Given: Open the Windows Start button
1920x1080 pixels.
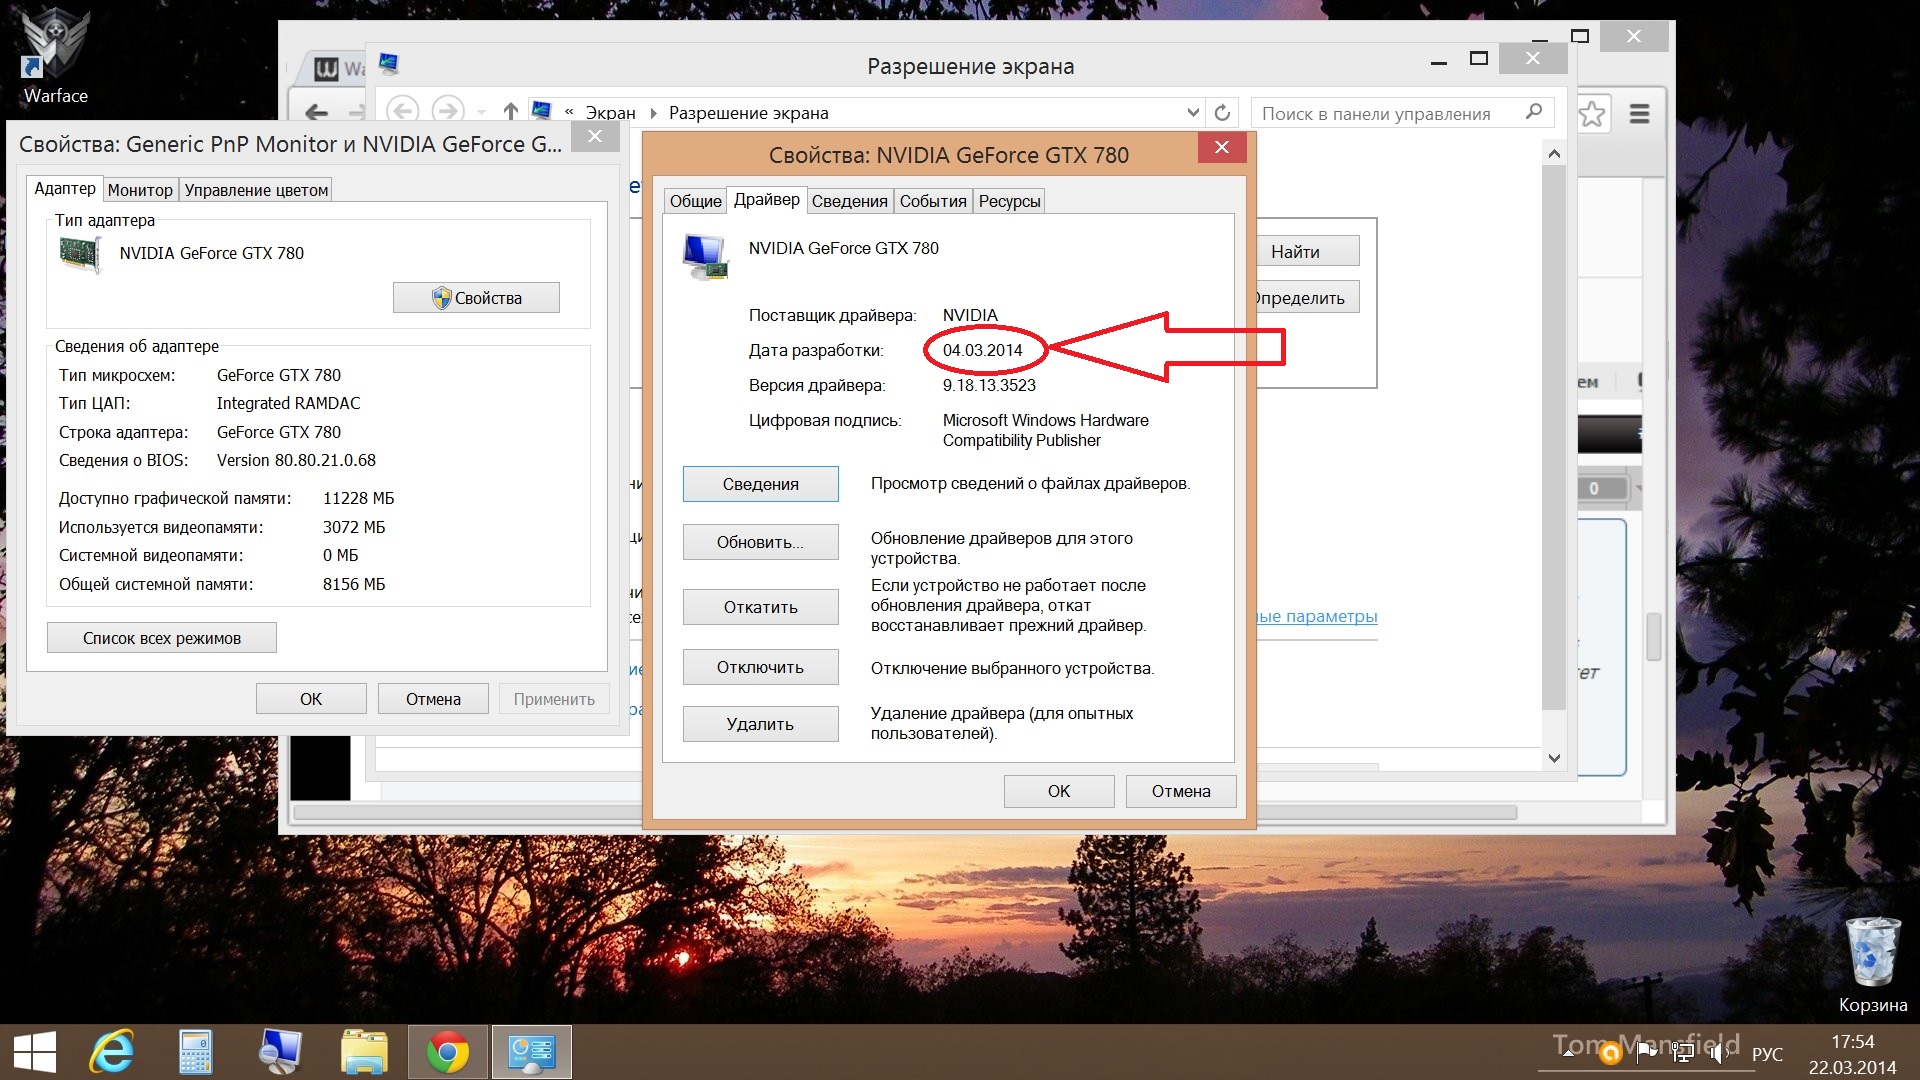Looking at the screenshot, I should [35, 1052].
